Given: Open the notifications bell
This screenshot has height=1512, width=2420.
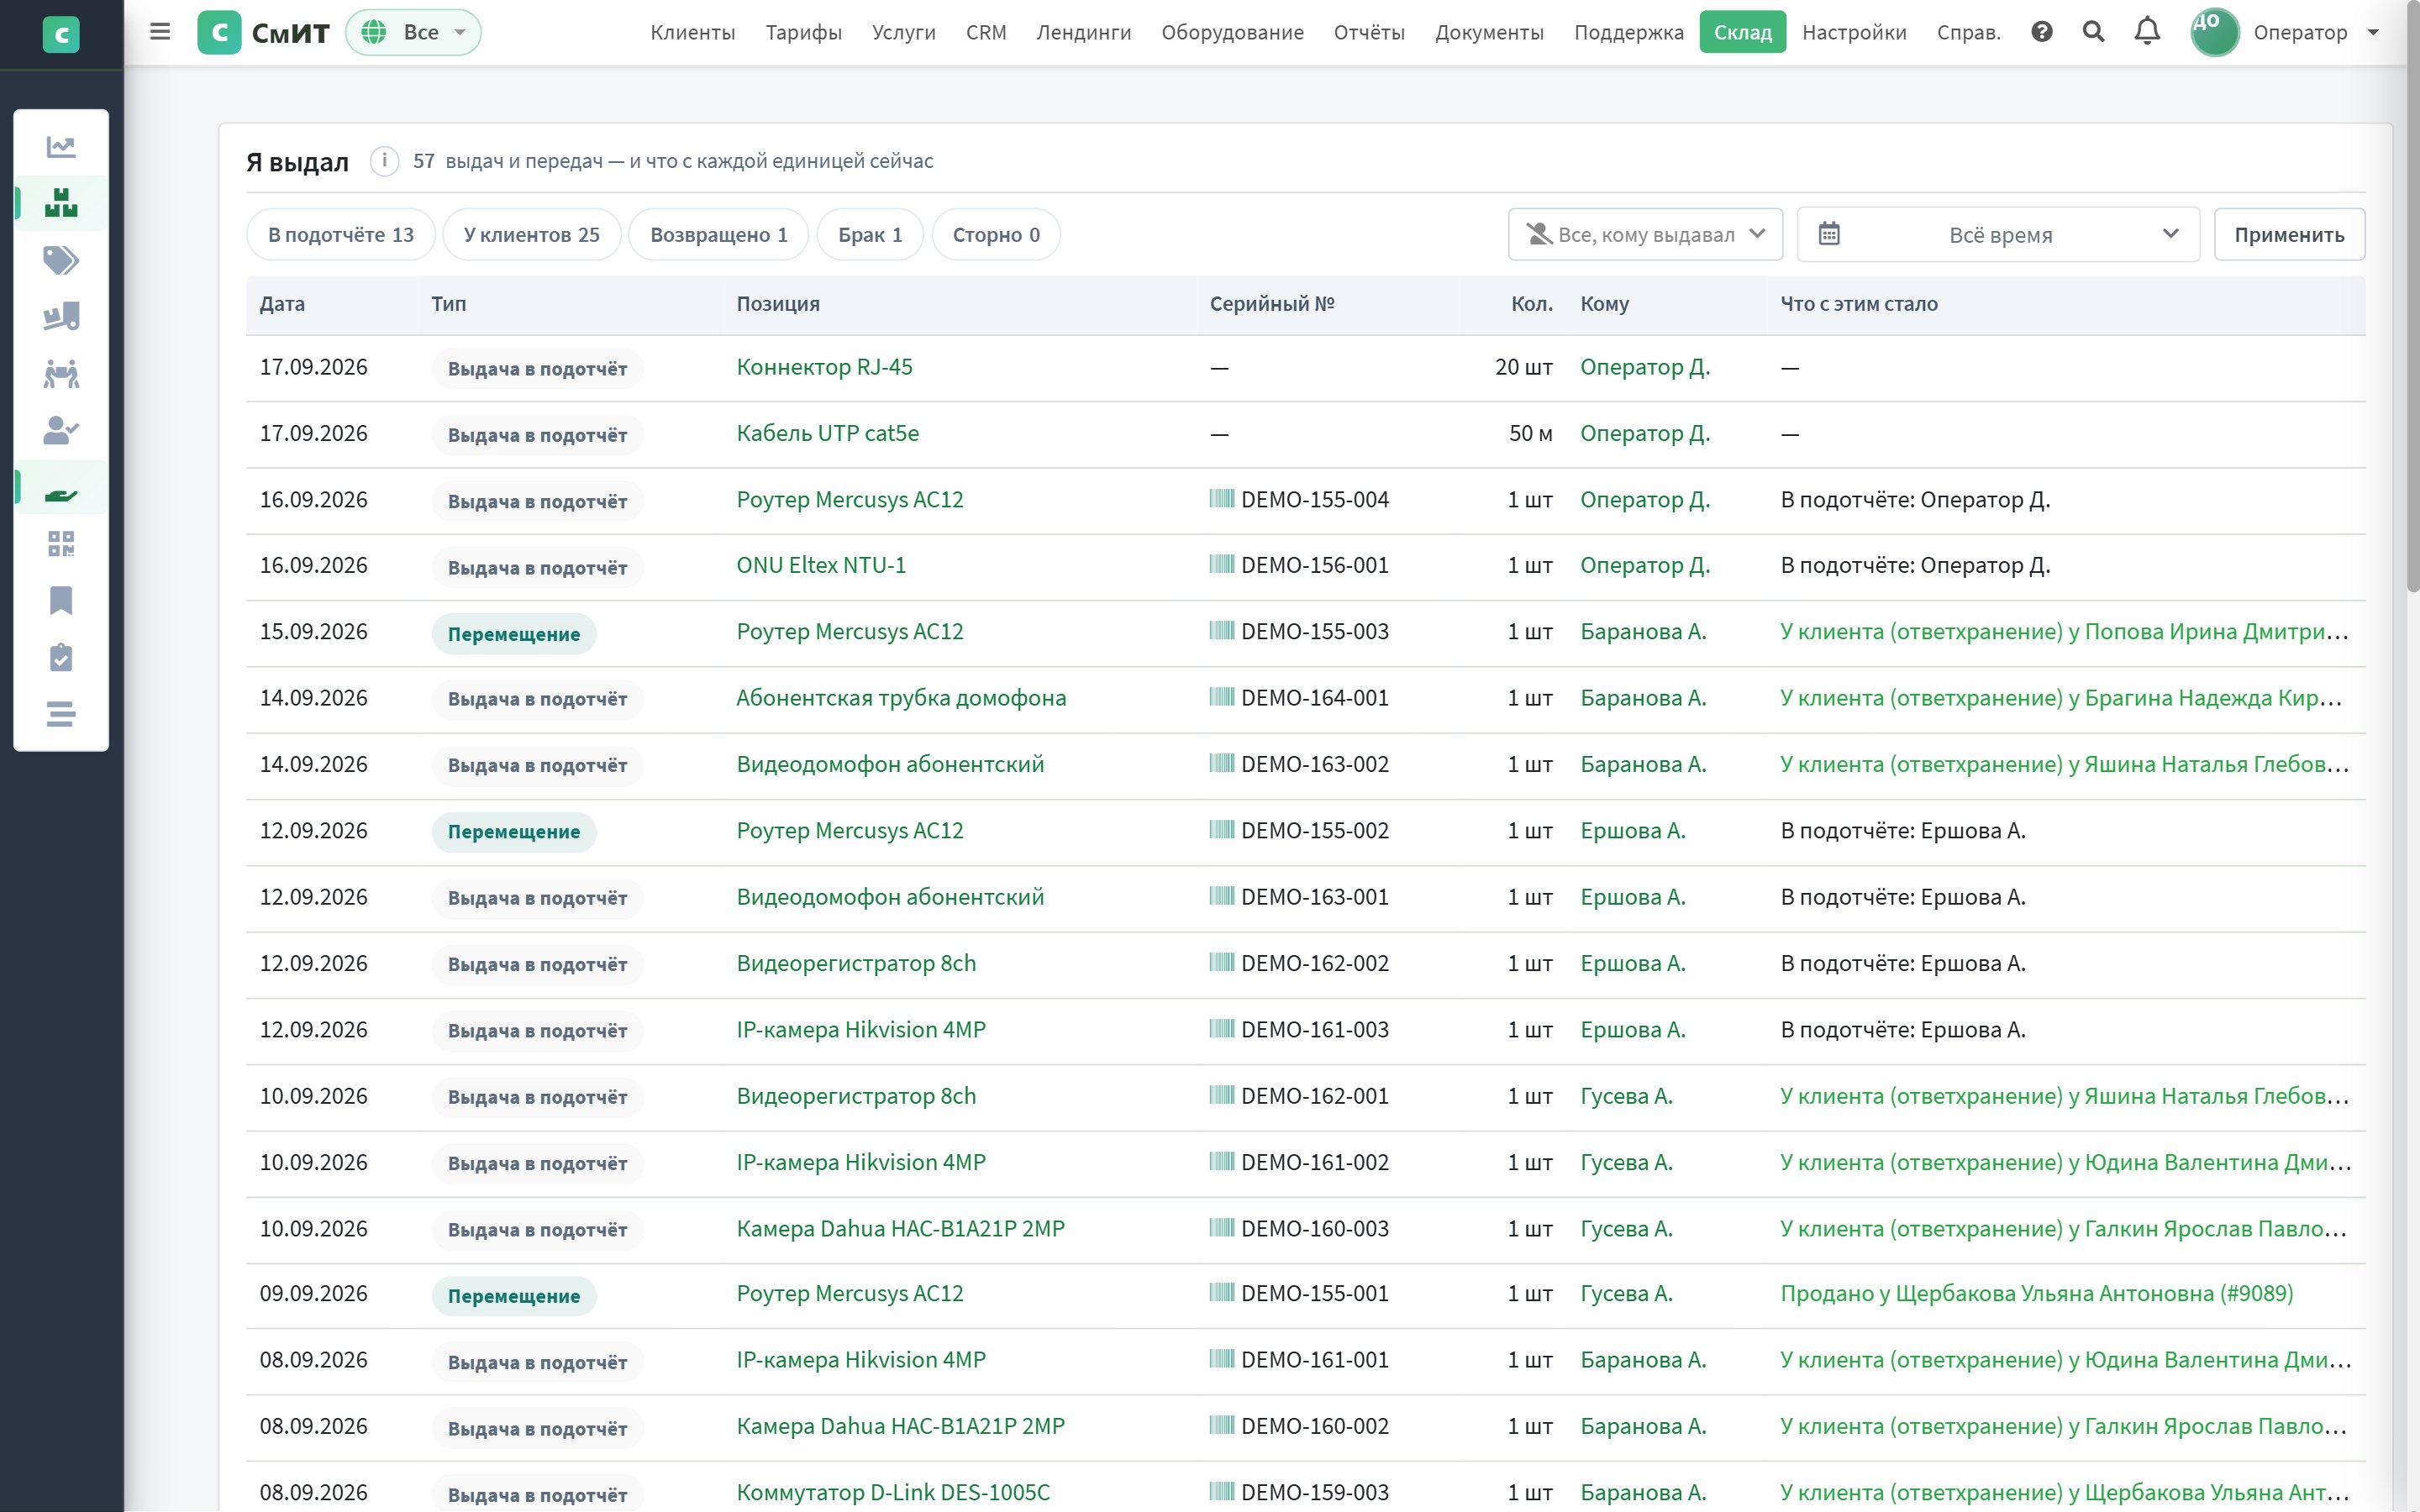Looking at the screenshot, I should (x=2147, y=32).
